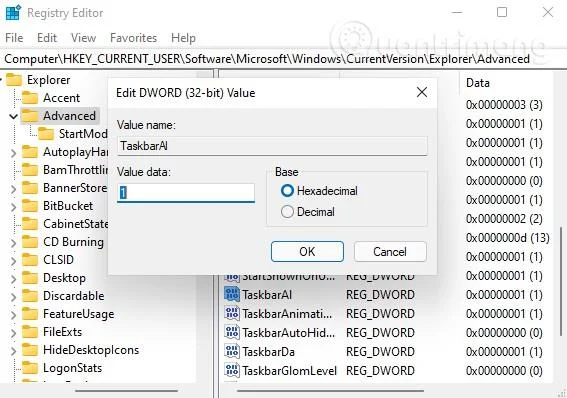Minimize the Registry Editor window
The height and width of the screenshot is (398, 567).
pyautogui.click(x=457, y=12)
